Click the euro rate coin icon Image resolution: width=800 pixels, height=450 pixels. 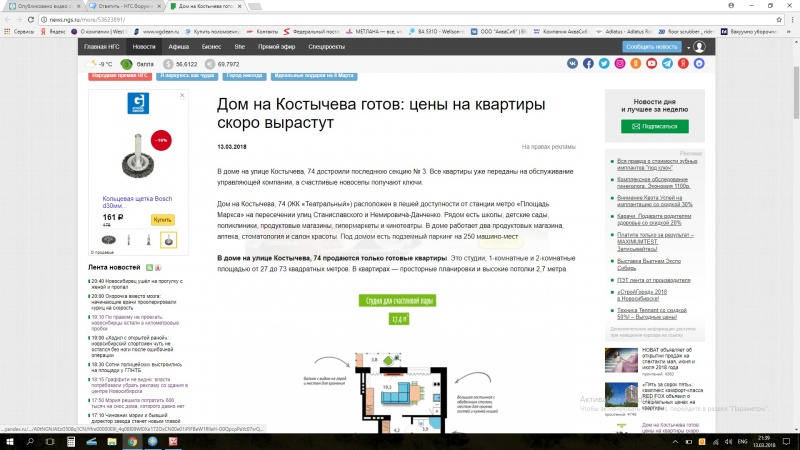click(x=210, y=64)
